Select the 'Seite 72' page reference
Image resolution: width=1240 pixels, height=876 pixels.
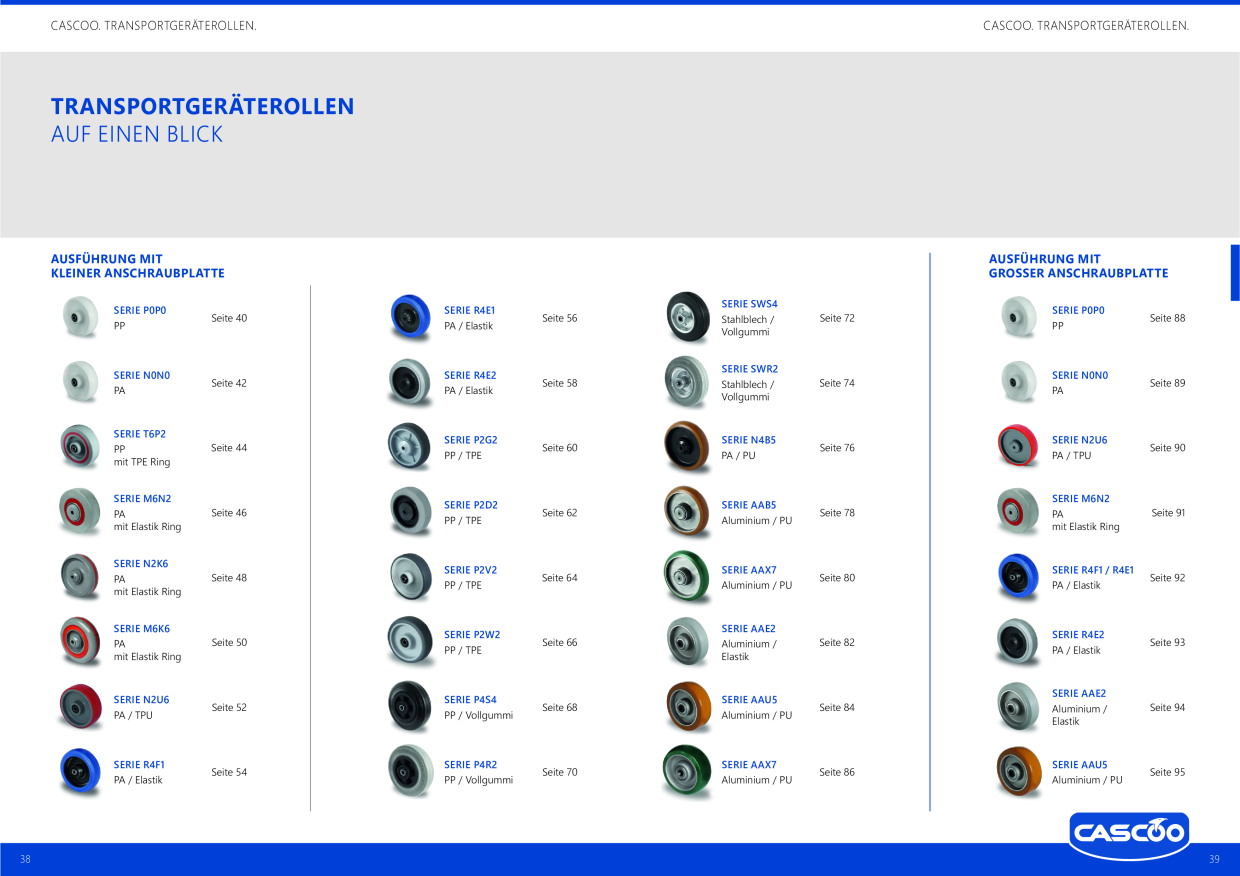(x=837, y=318)
